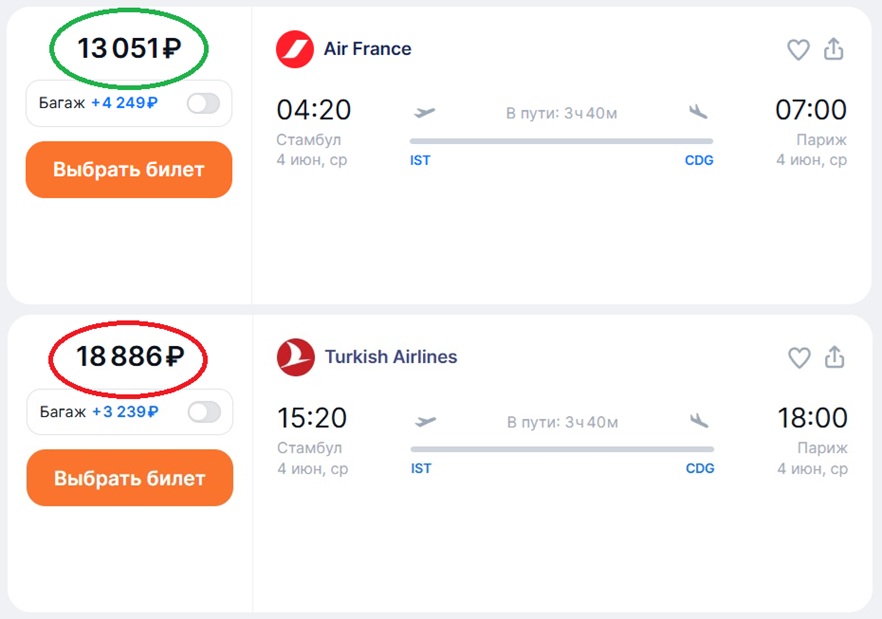This screenshot has width=882, height=619.
Task: Select the 13 051₽ ticket button
Action: point(129,169)
